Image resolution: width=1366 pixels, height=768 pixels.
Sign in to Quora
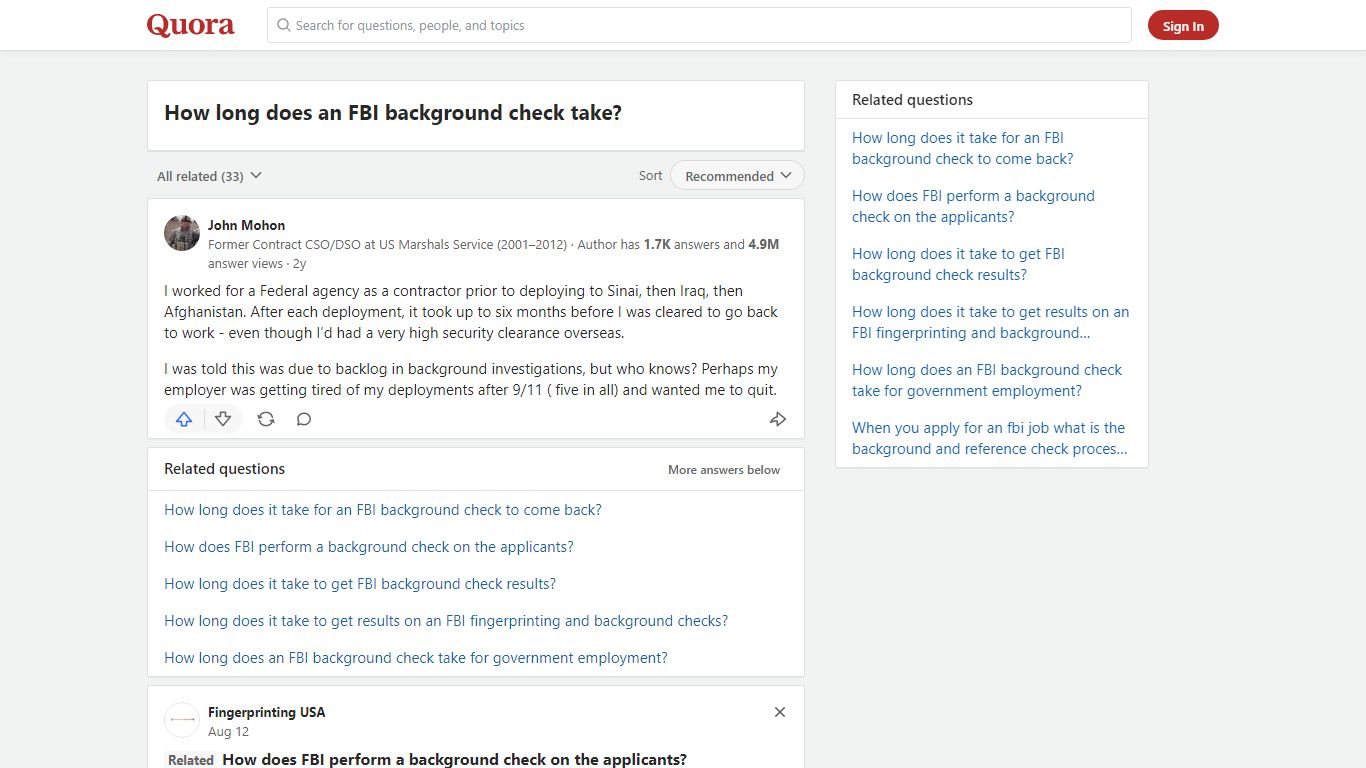[x=1183, y=26]
